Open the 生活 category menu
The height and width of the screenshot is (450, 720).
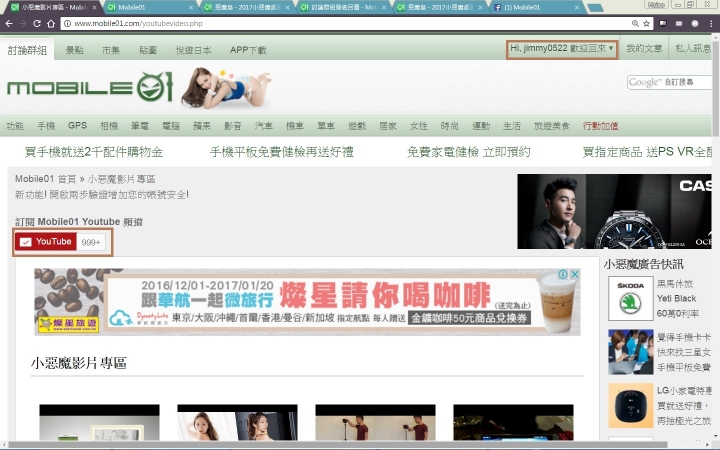point(512,126)
